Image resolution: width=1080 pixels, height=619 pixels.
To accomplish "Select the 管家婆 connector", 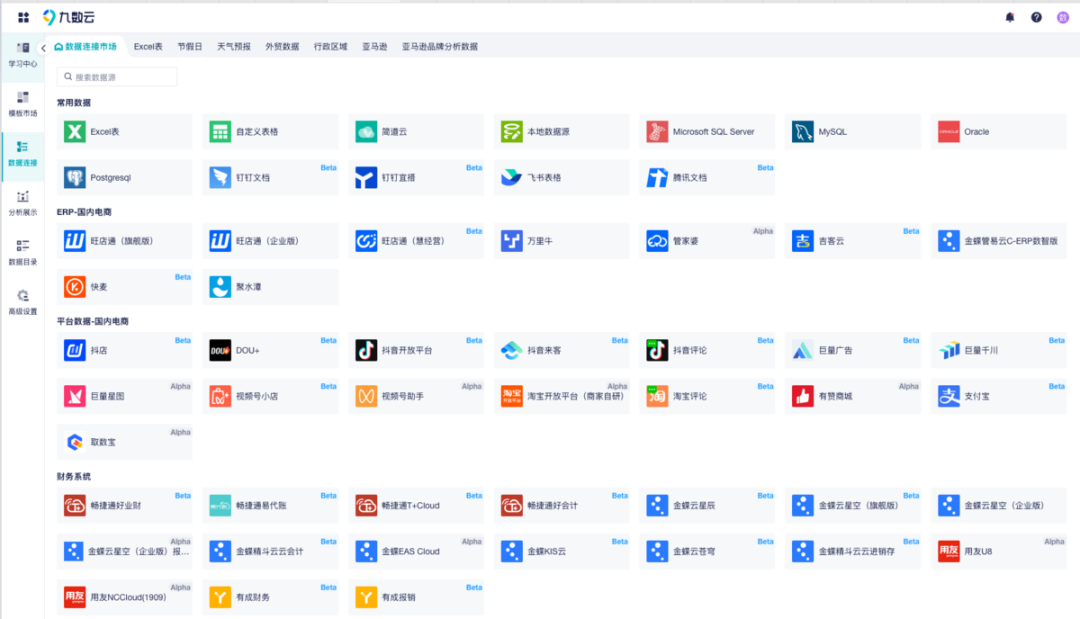I will [707, 241].
